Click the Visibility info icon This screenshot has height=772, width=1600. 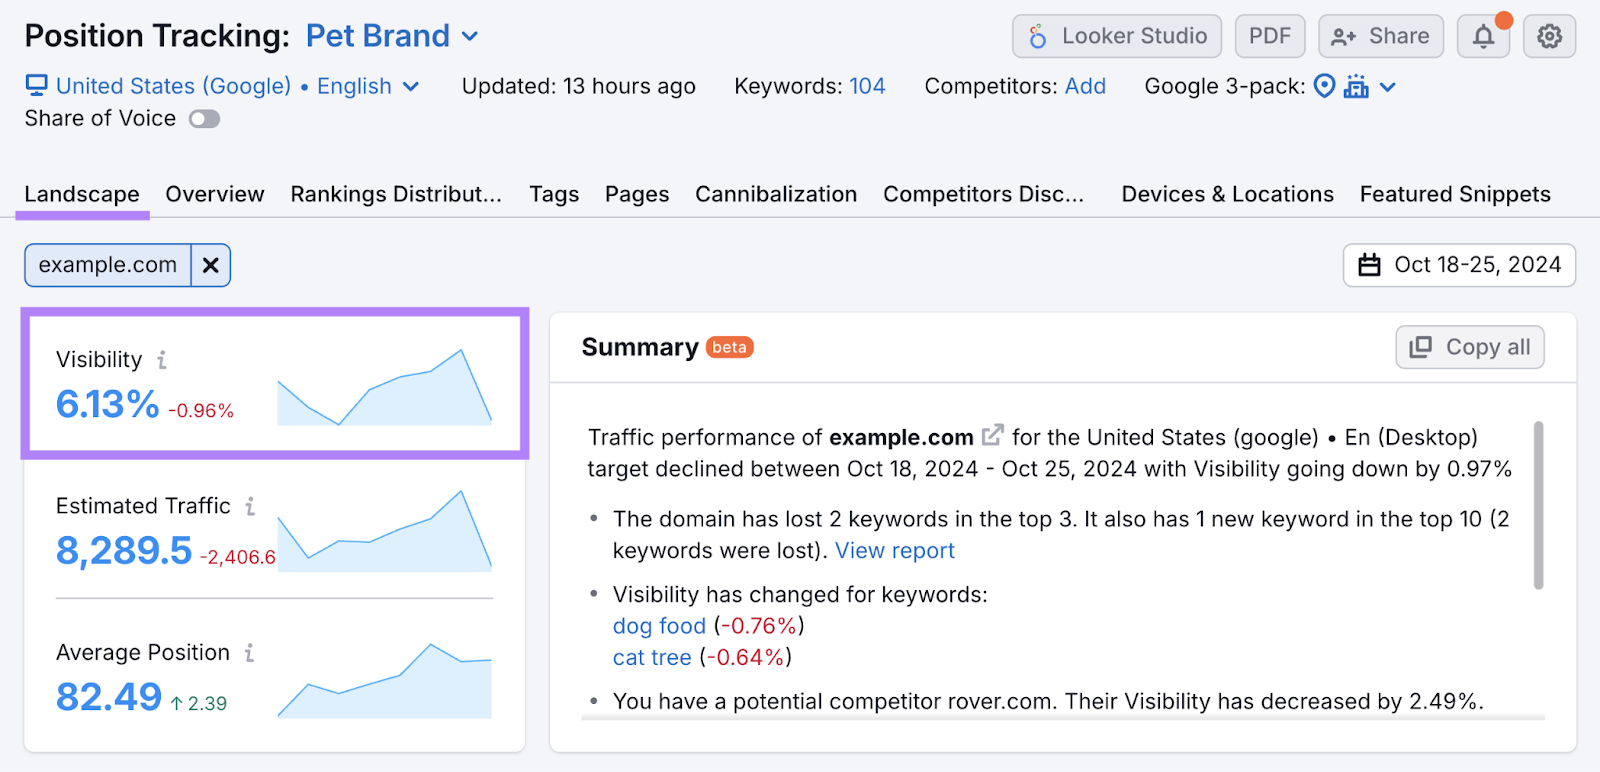pyautogui.click(x=163, y=358)
